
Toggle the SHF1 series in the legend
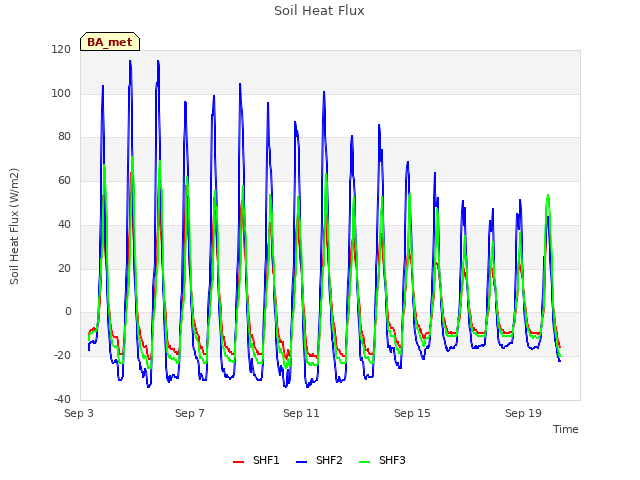point(256,460)
